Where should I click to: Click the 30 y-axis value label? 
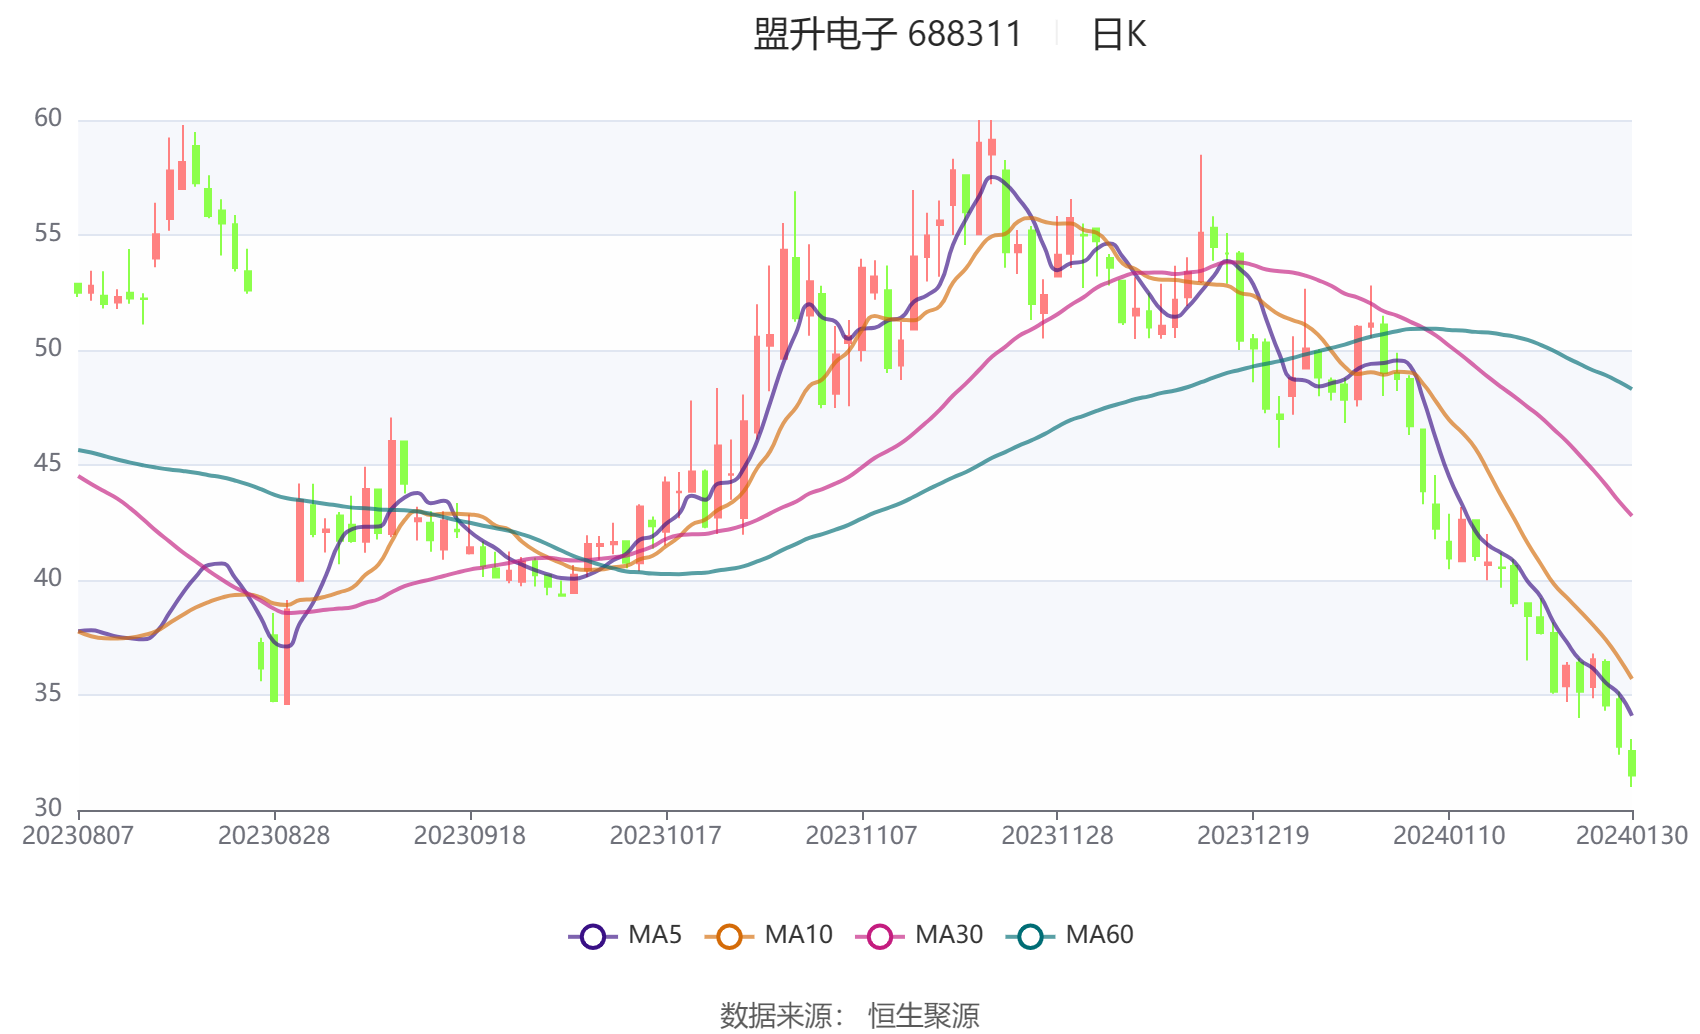pos(48,808)
